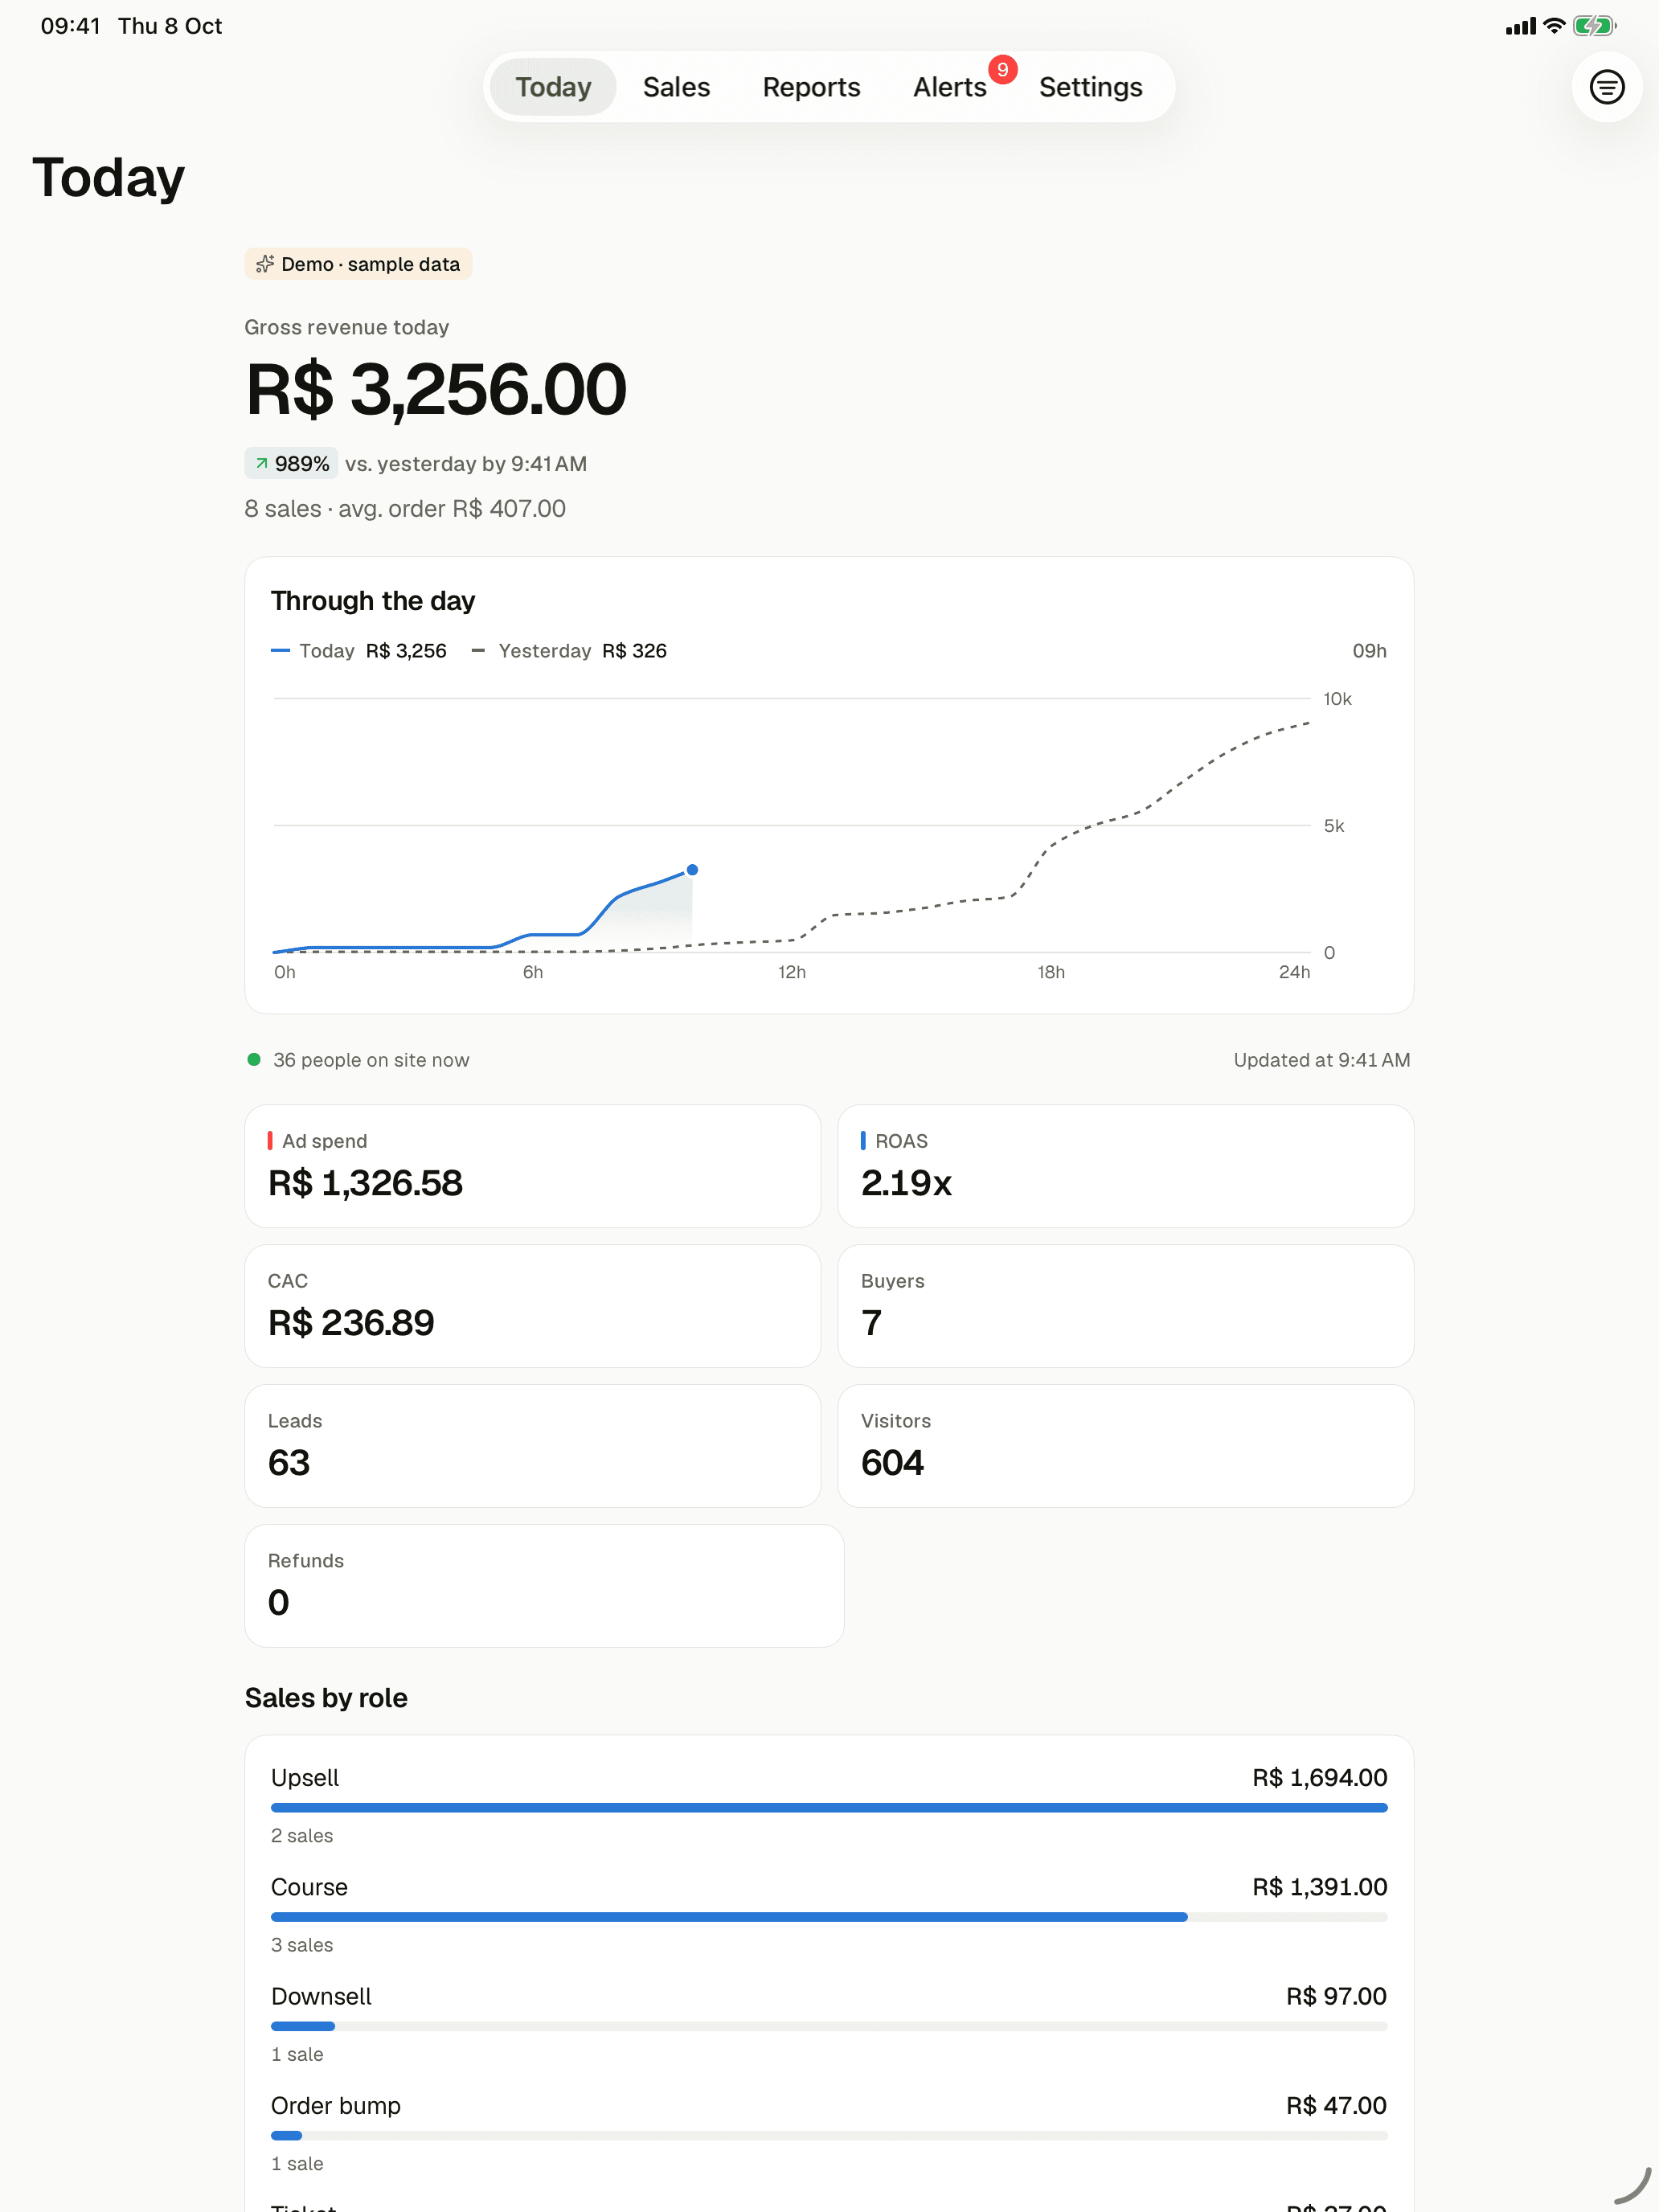Open the filter menu icon at top right
This screenshot has height=2212, width=1659.
(x=1606, y=87)
